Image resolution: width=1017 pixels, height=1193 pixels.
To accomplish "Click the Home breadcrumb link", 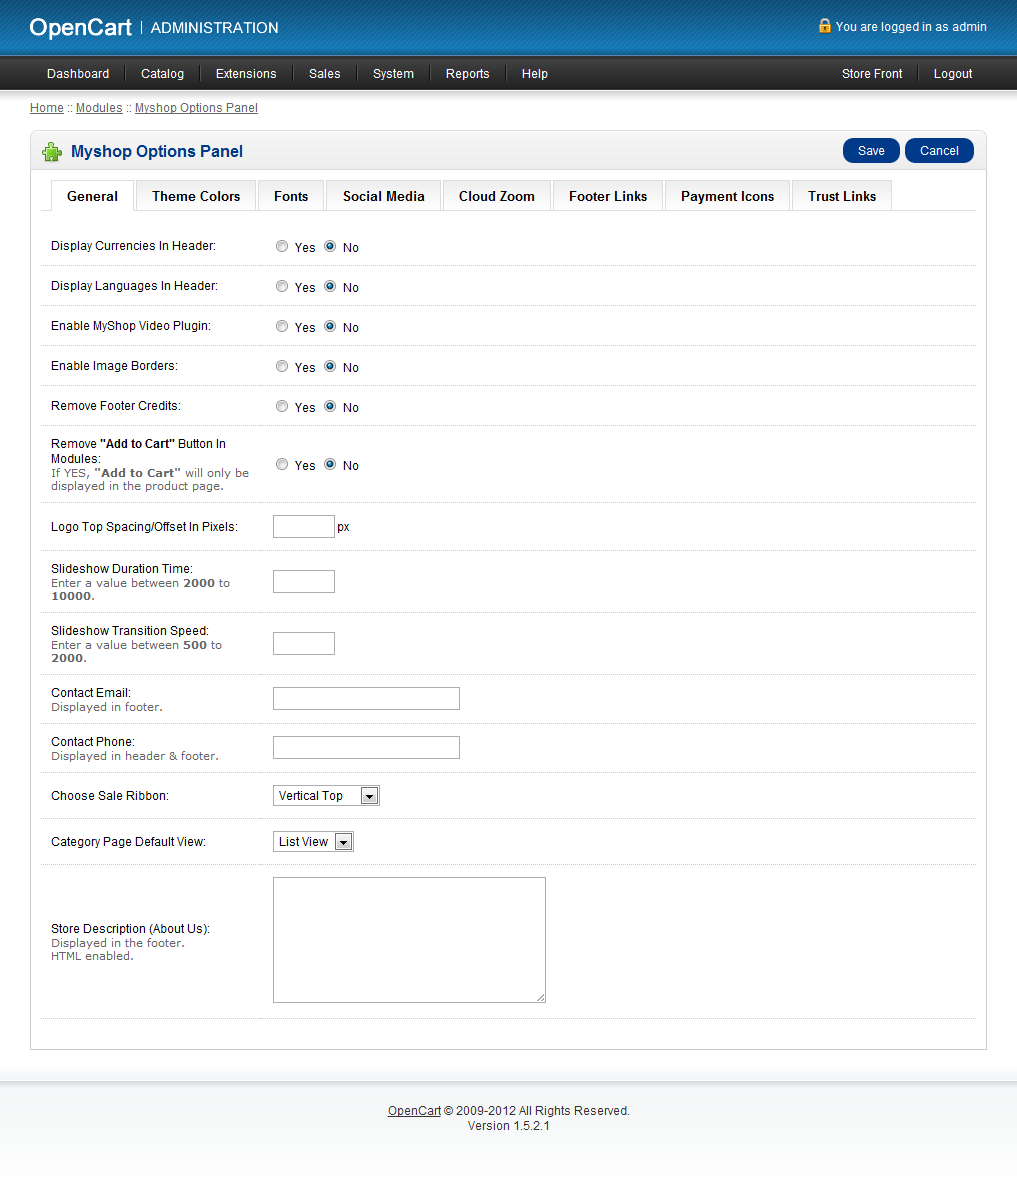I will [x=46, y=108].
